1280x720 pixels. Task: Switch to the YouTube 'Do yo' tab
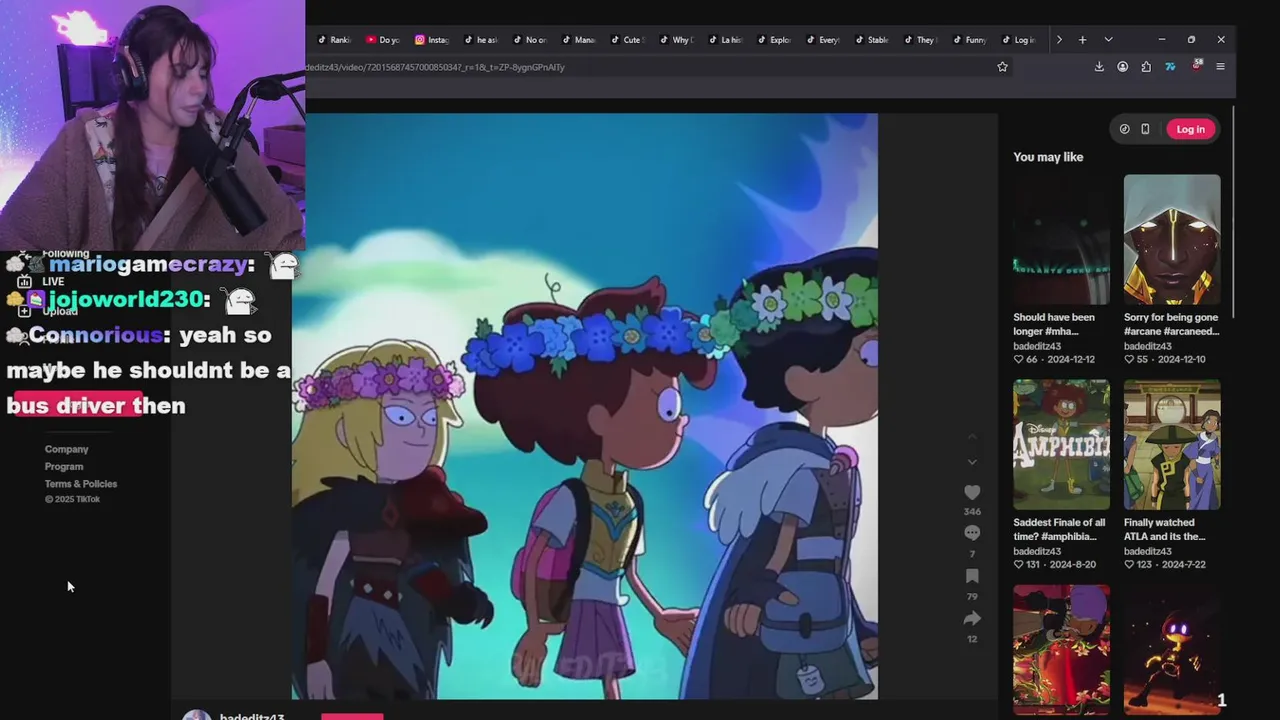click(383, 40)
